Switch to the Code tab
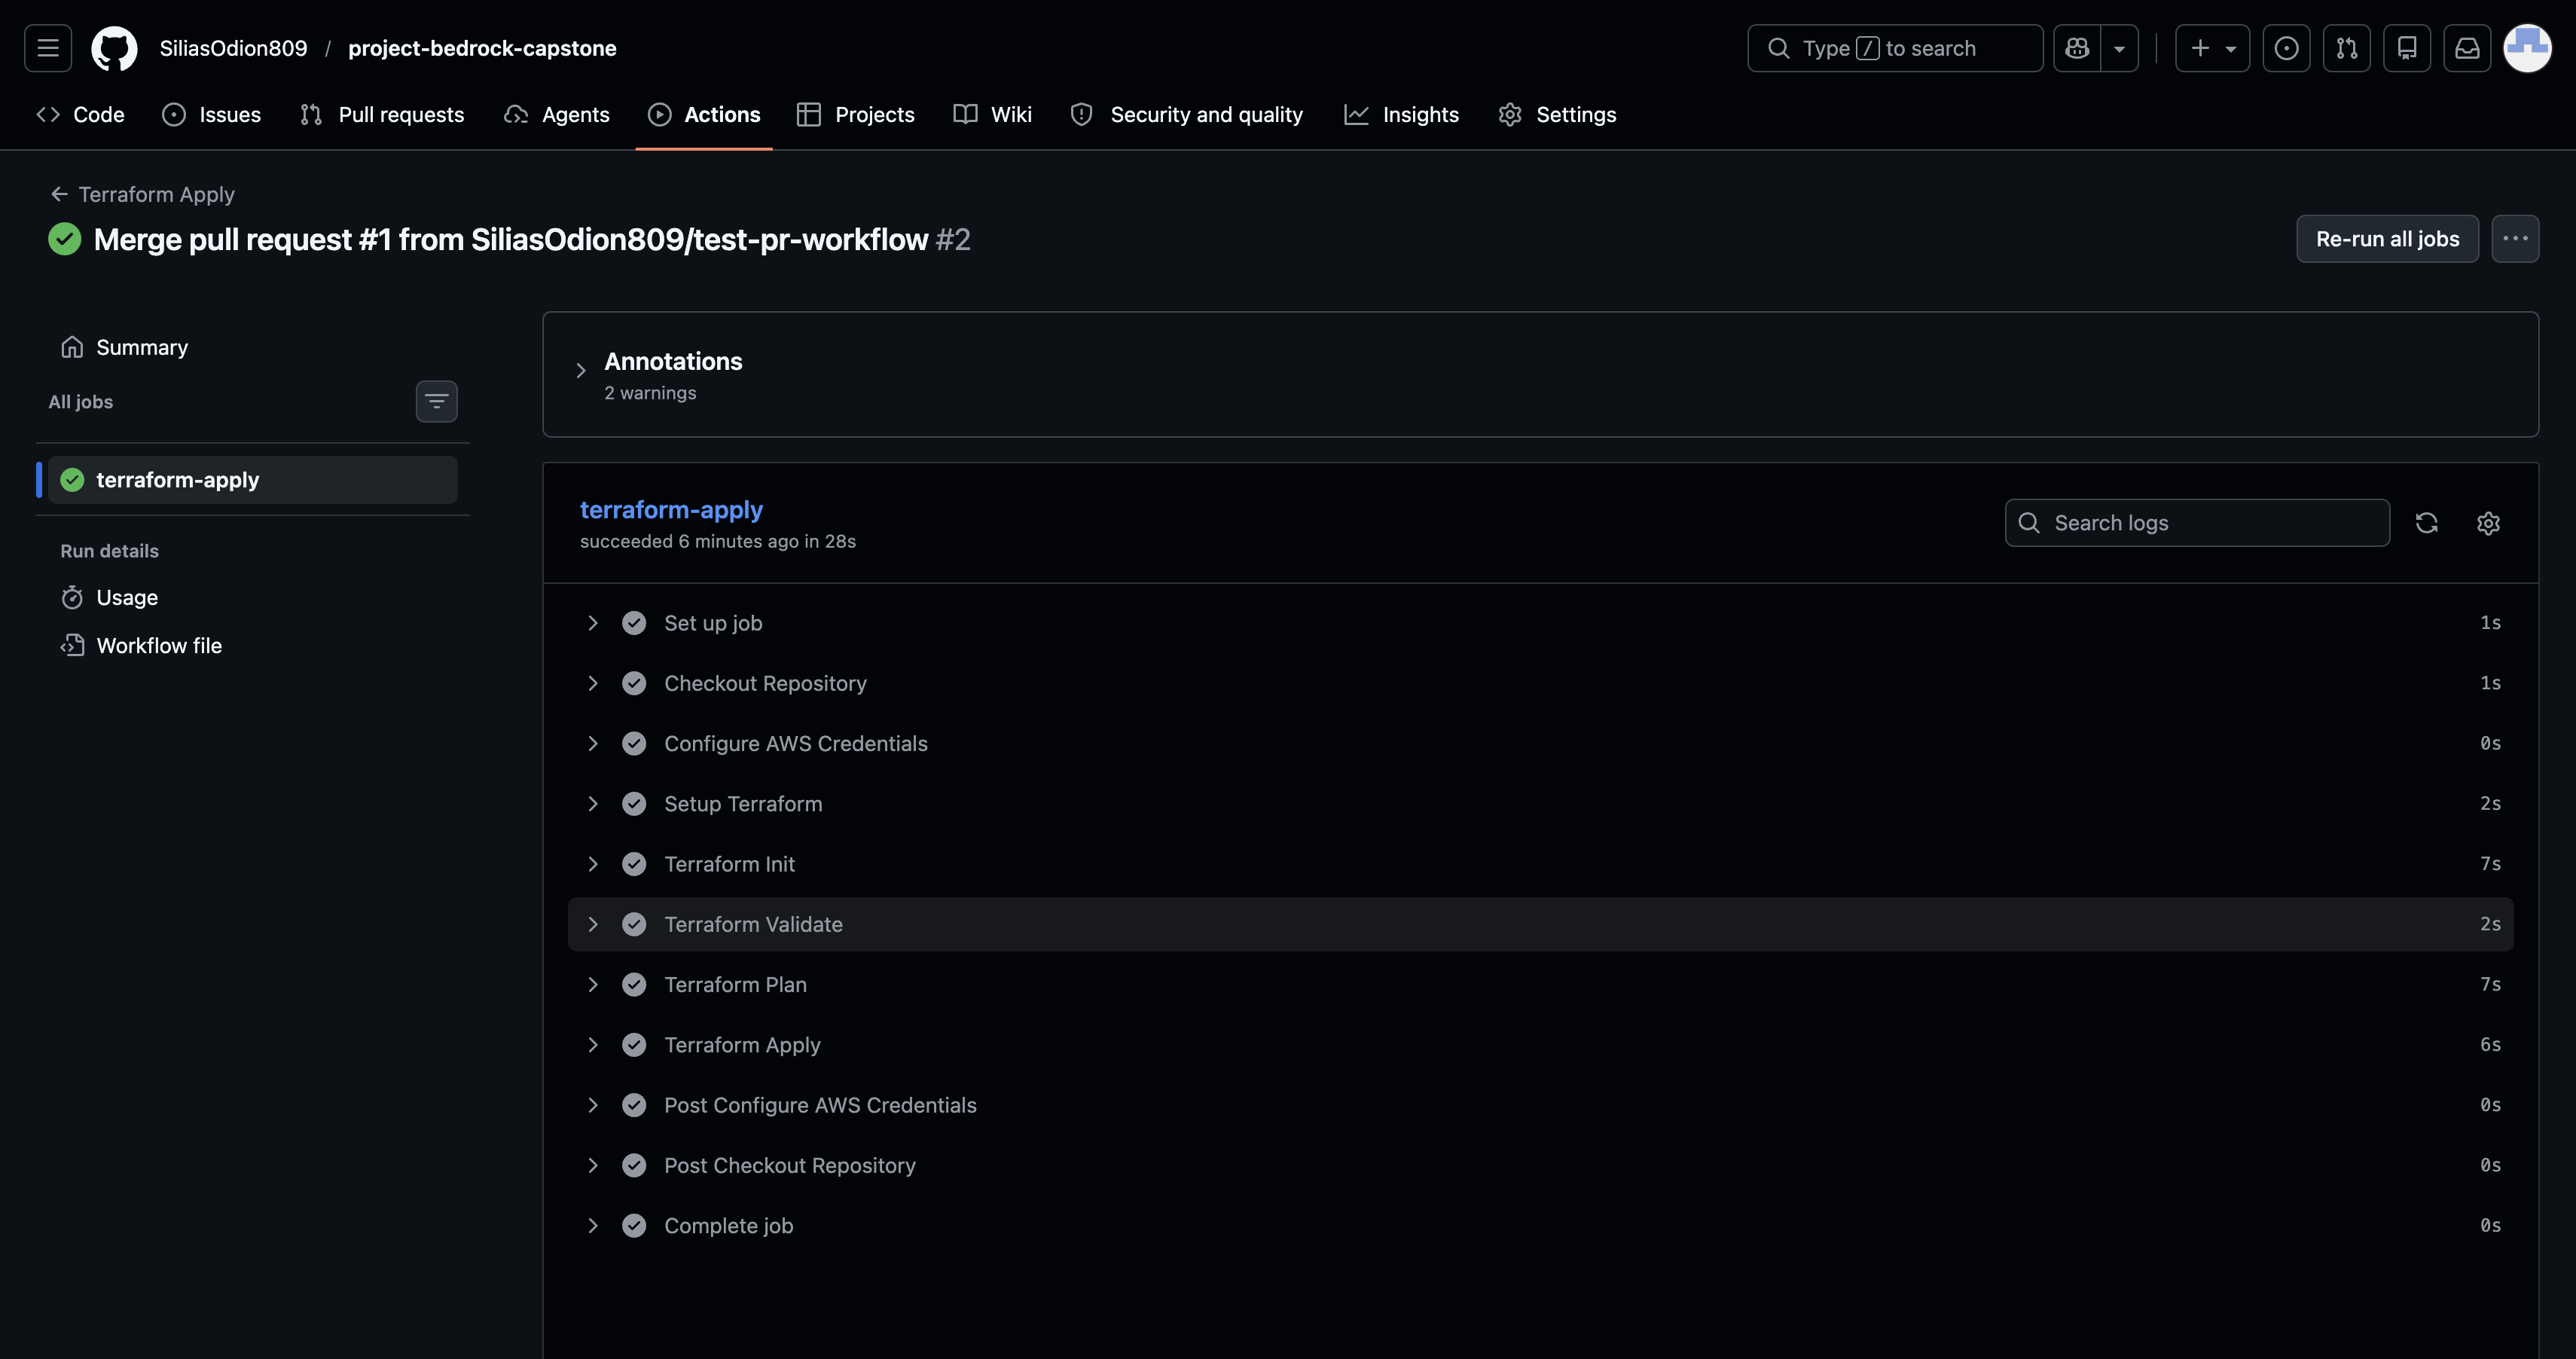 click(x=80, y=115)
